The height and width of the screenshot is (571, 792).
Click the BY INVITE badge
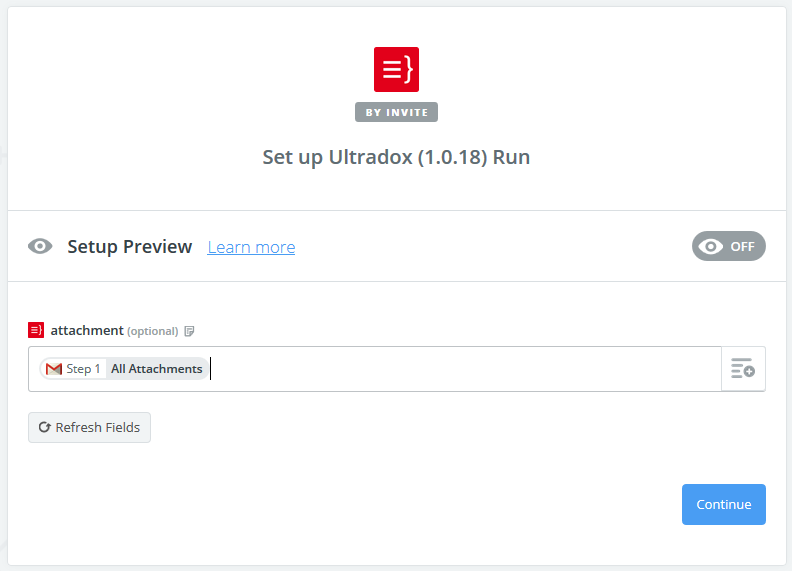pos(396,112)
